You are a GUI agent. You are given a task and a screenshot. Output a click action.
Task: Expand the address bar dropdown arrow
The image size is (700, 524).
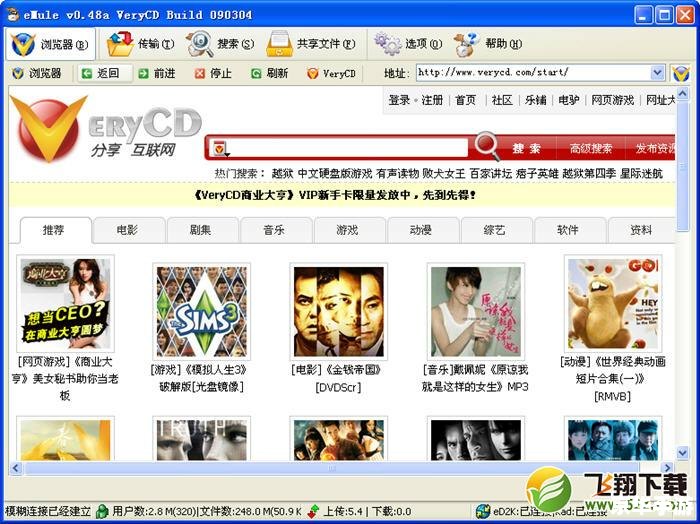[657, 72]
